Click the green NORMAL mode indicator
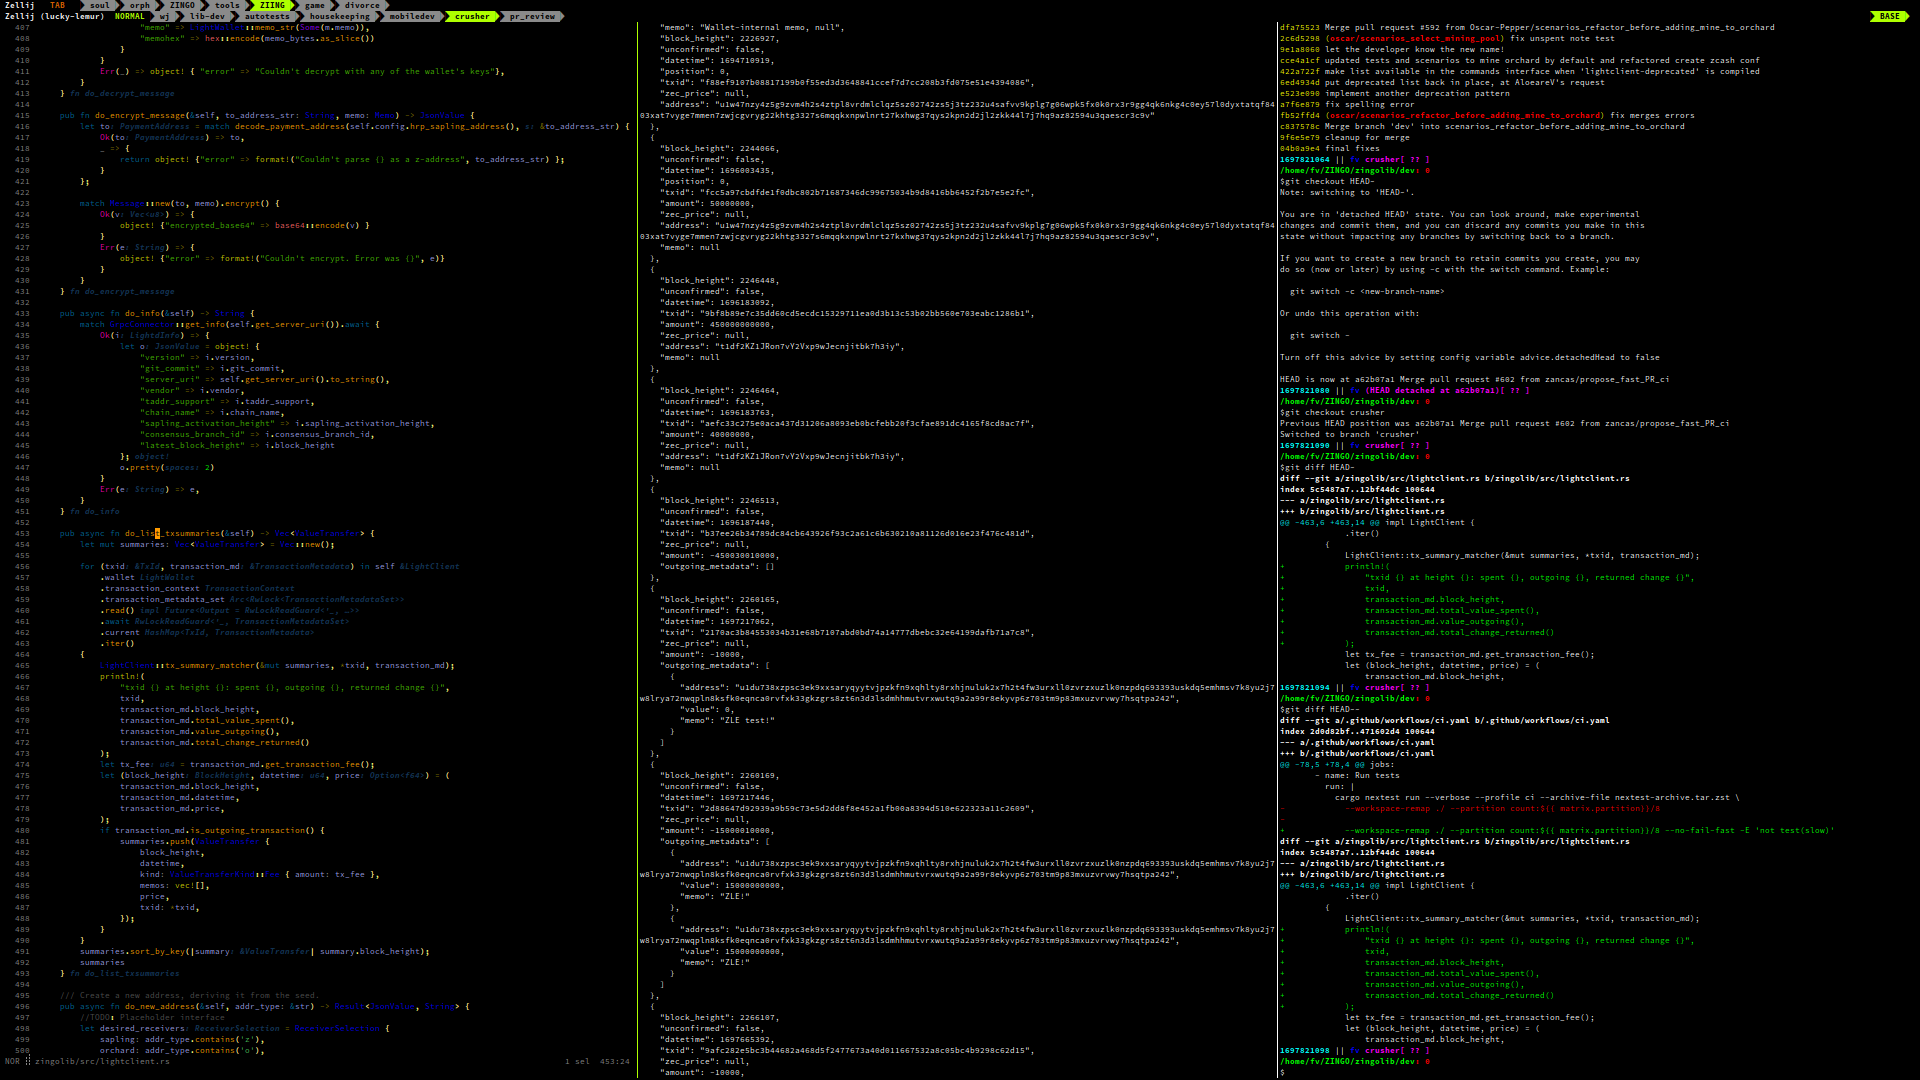 128,16
